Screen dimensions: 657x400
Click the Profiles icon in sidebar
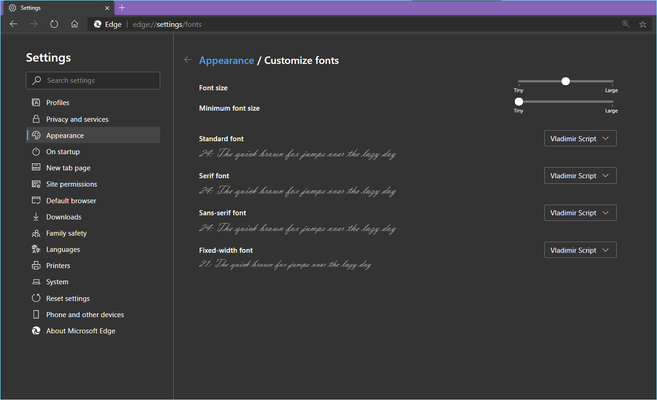36,102
